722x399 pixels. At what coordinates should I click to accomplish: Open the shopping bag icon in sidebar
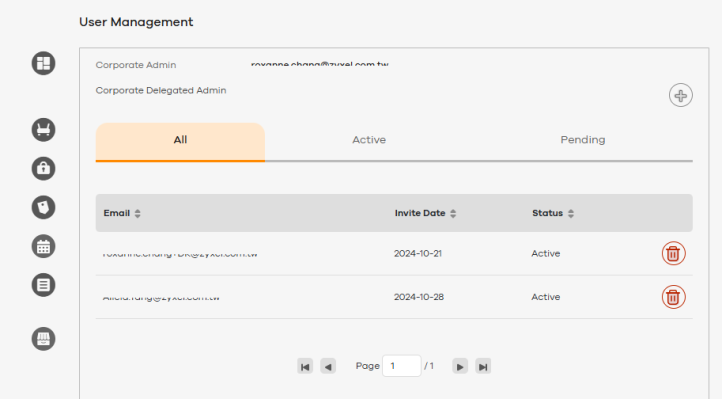pyautogui.click(x=43, y=168)
